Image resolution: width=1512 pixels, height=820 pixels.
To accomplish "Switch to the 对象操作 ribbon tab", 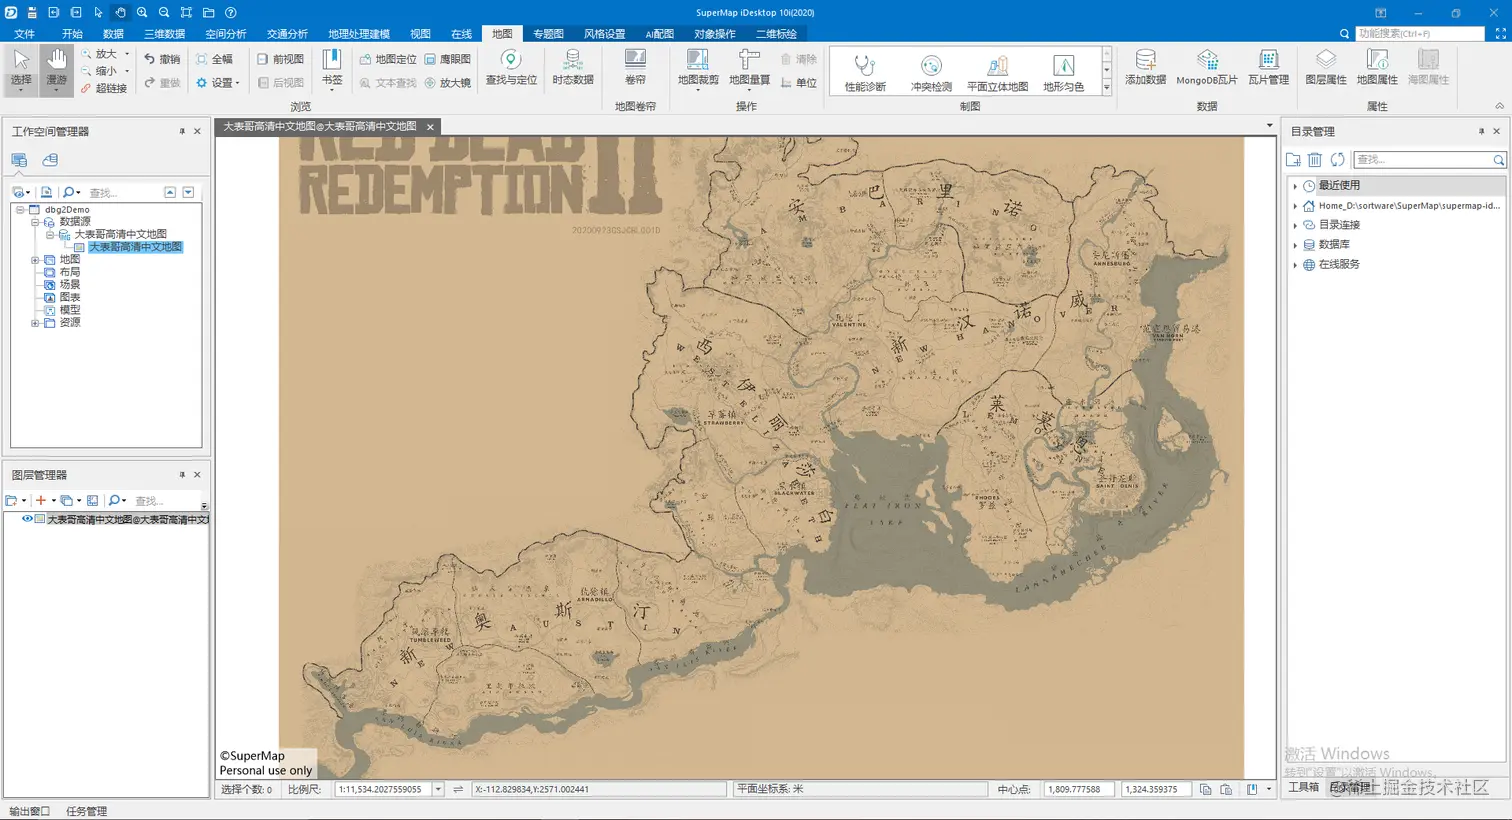I will 714,34.
